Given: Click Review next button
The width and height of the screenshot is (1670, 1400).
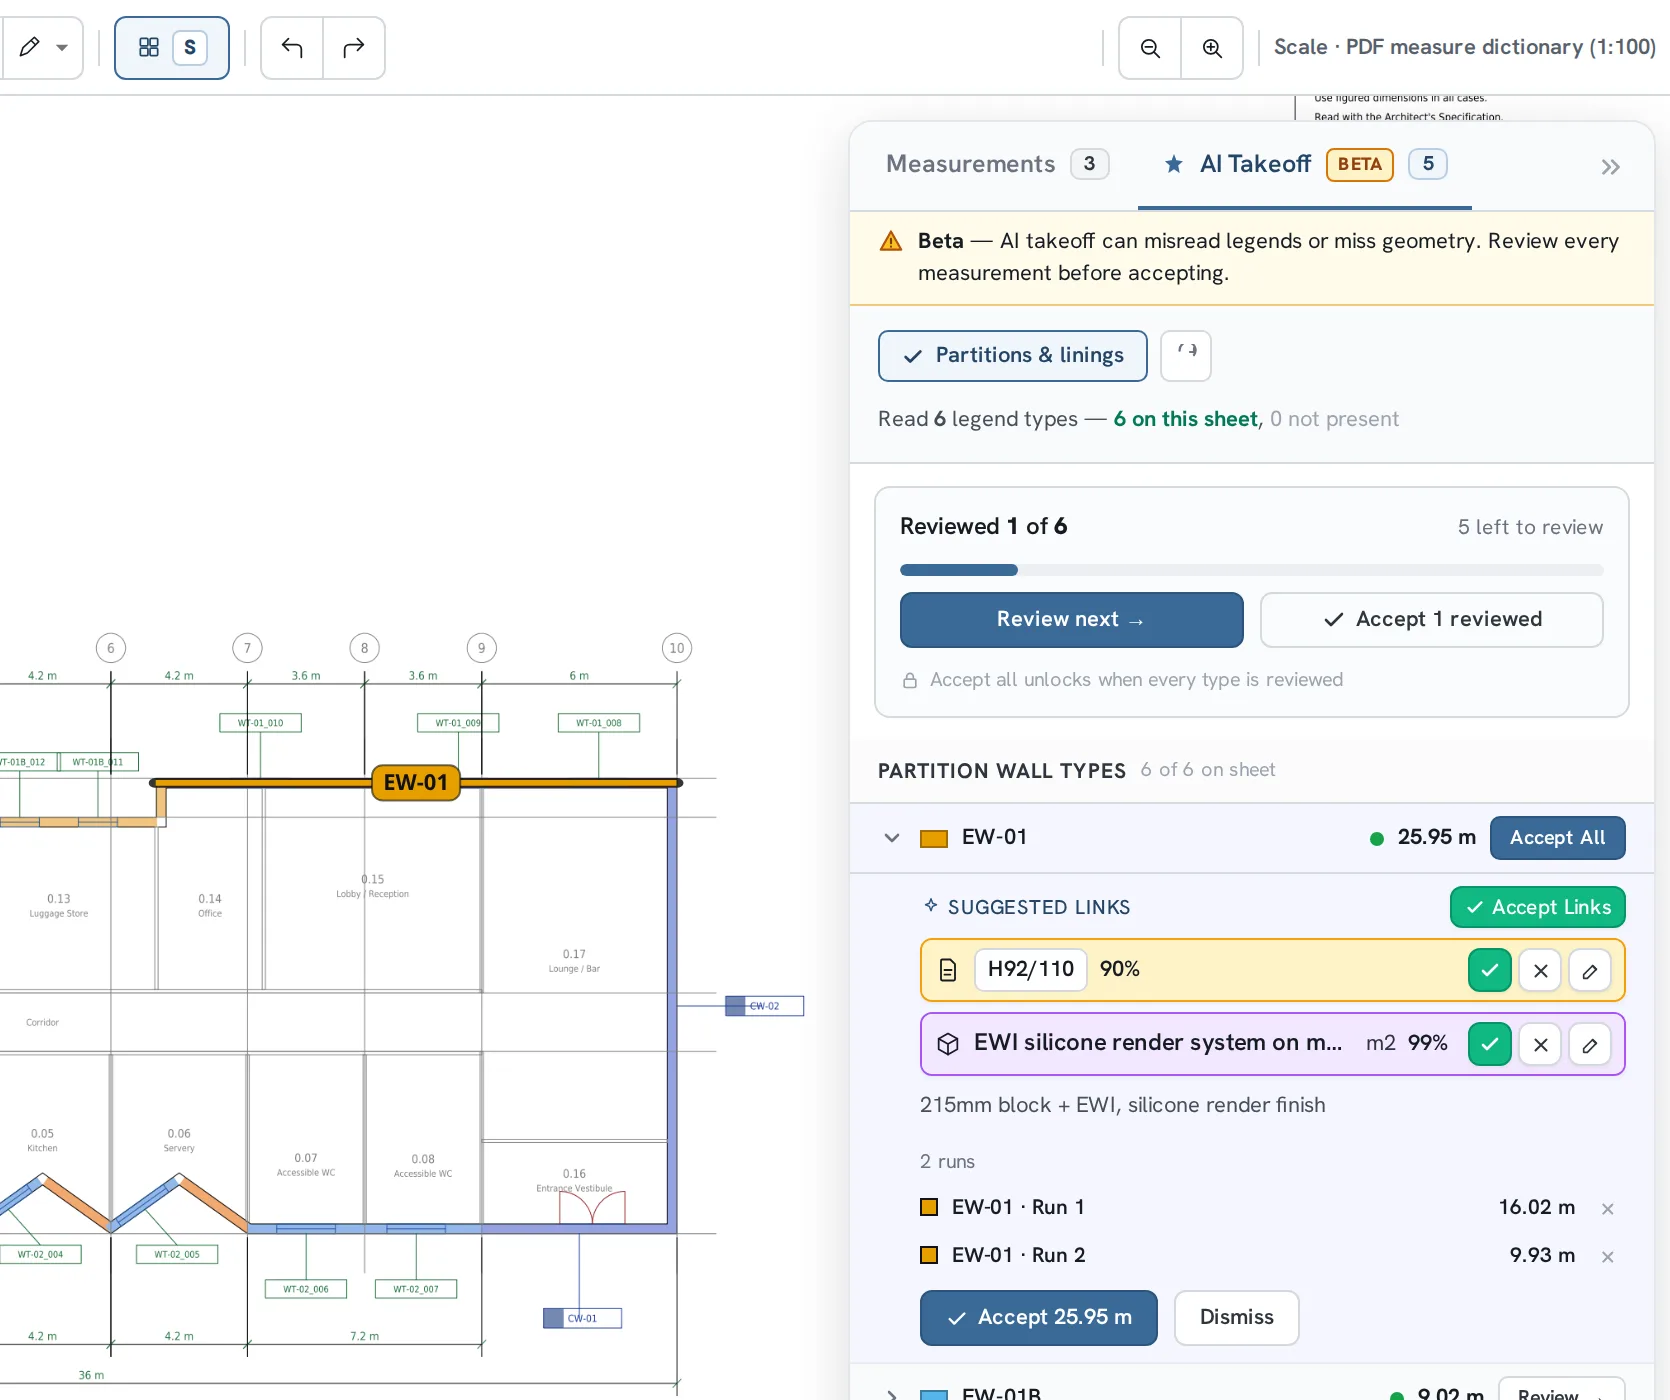Looking at the screenshot, I should pyautogui.click(x=1072, y=620).
